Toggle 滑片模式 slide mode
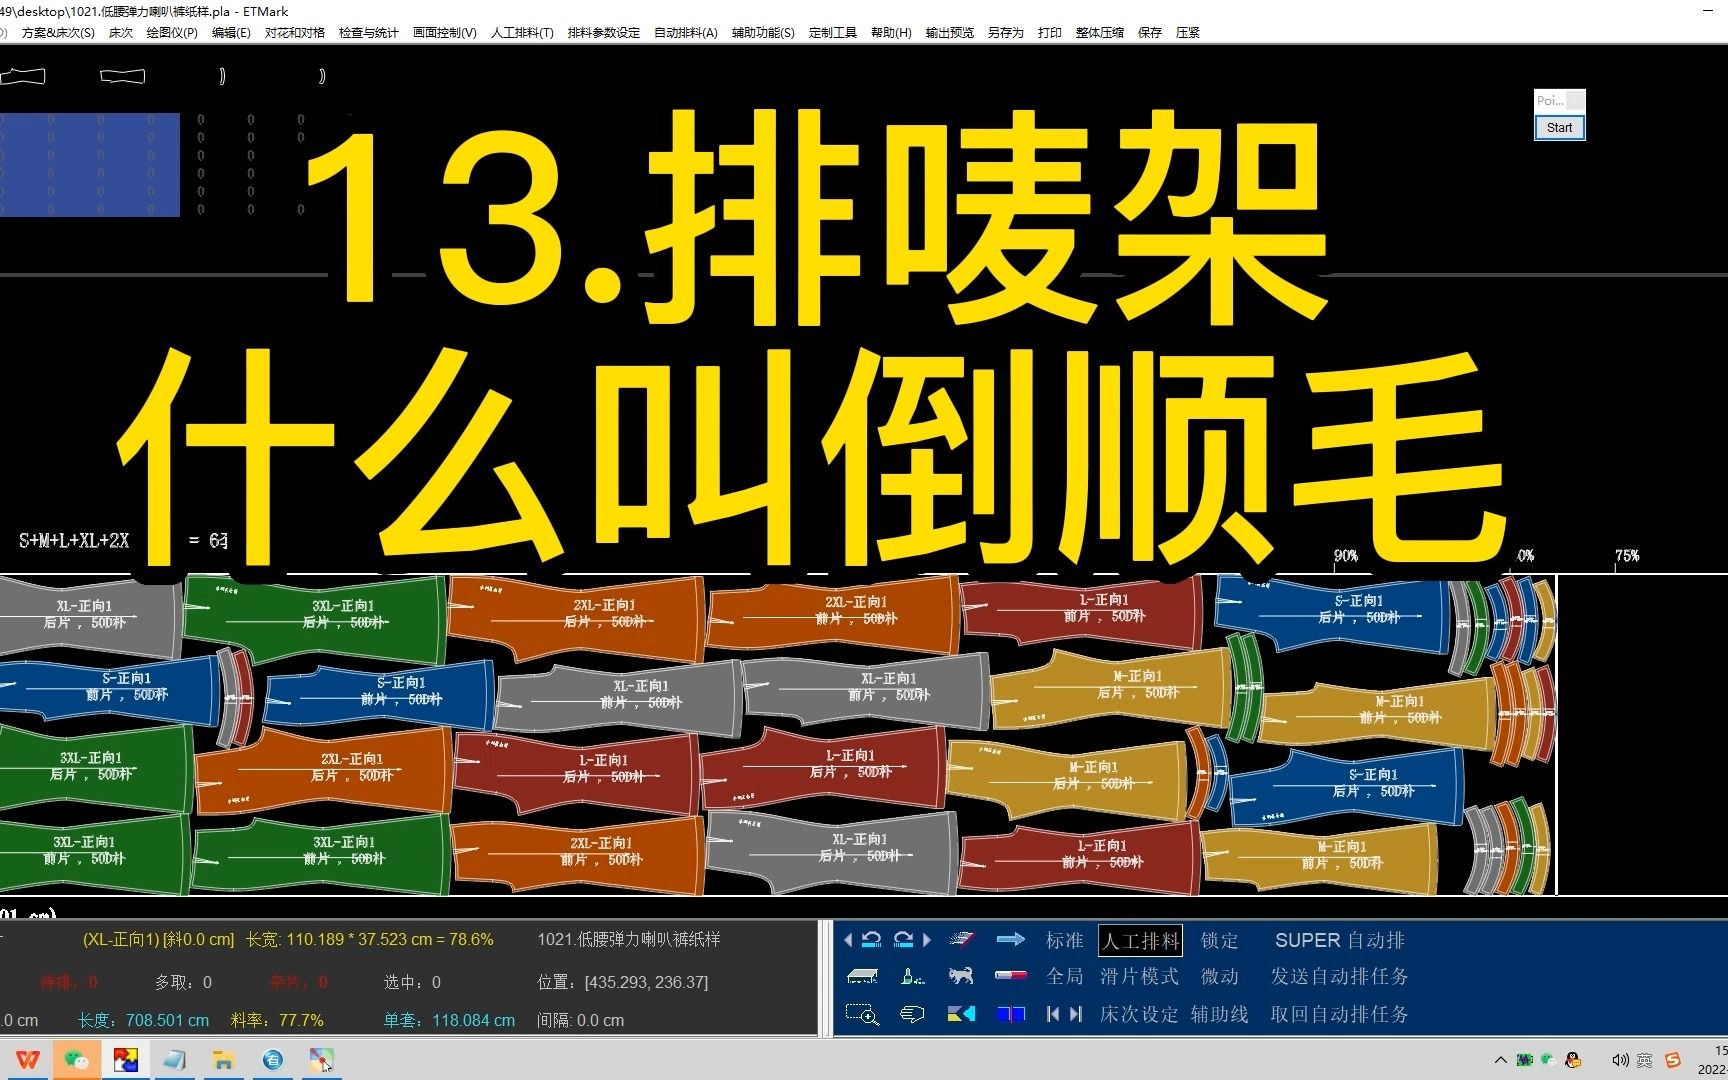Screen dimensions: 1728x1080 (1140, 976)
